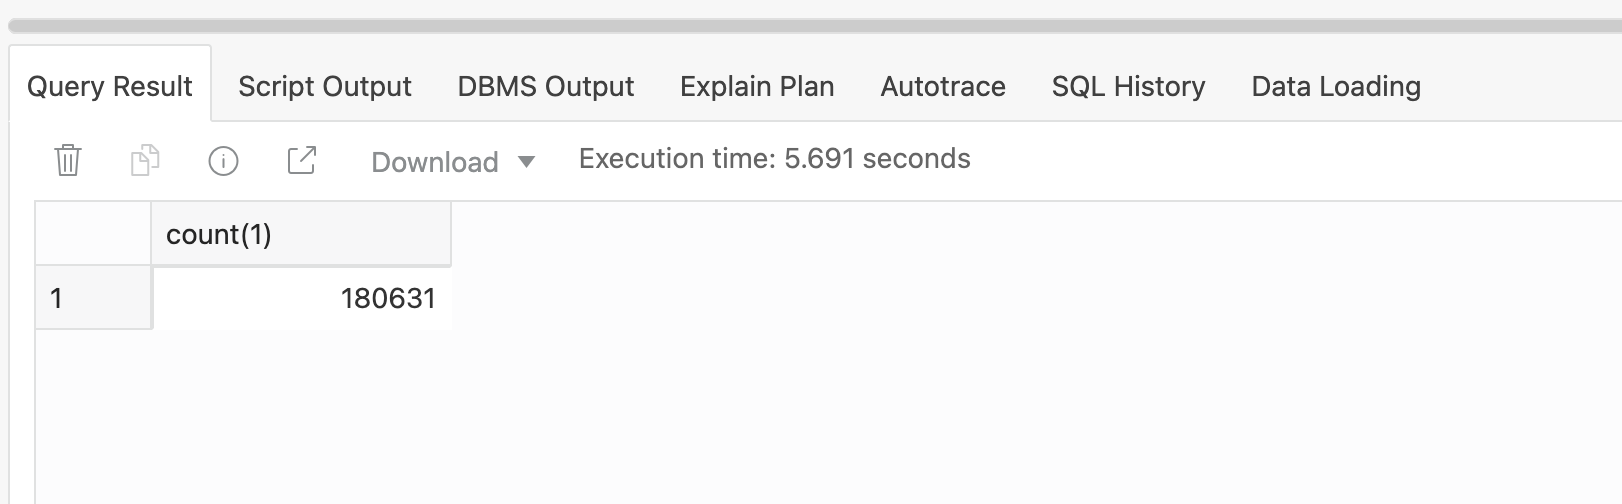Expand the Download dropdown arrow

click(x=526, y=162)
